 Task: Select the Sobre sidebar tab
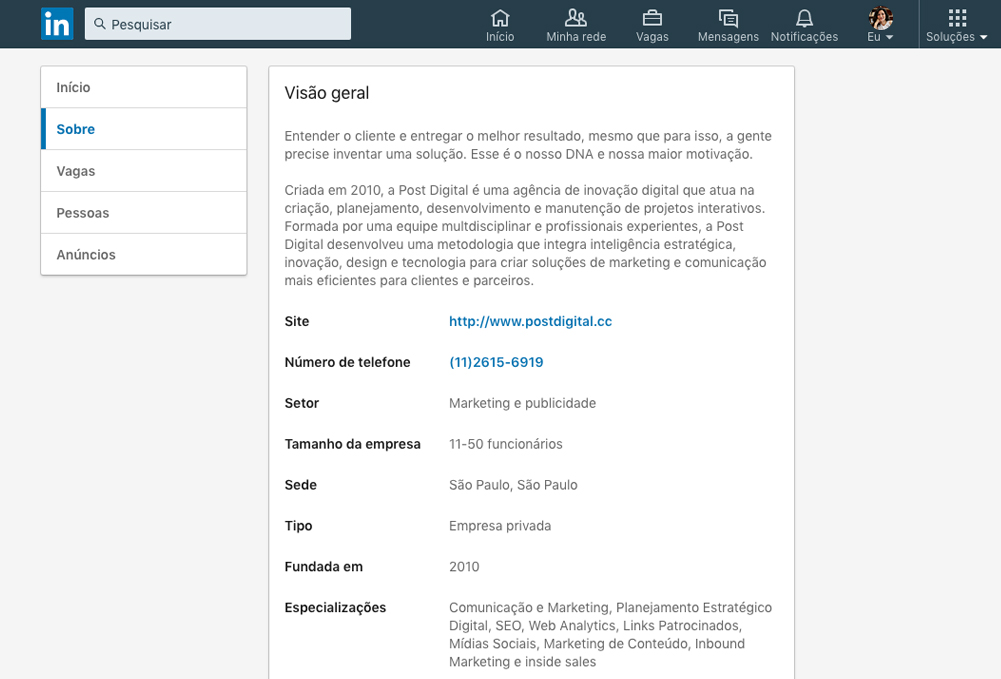coord(144,129)
